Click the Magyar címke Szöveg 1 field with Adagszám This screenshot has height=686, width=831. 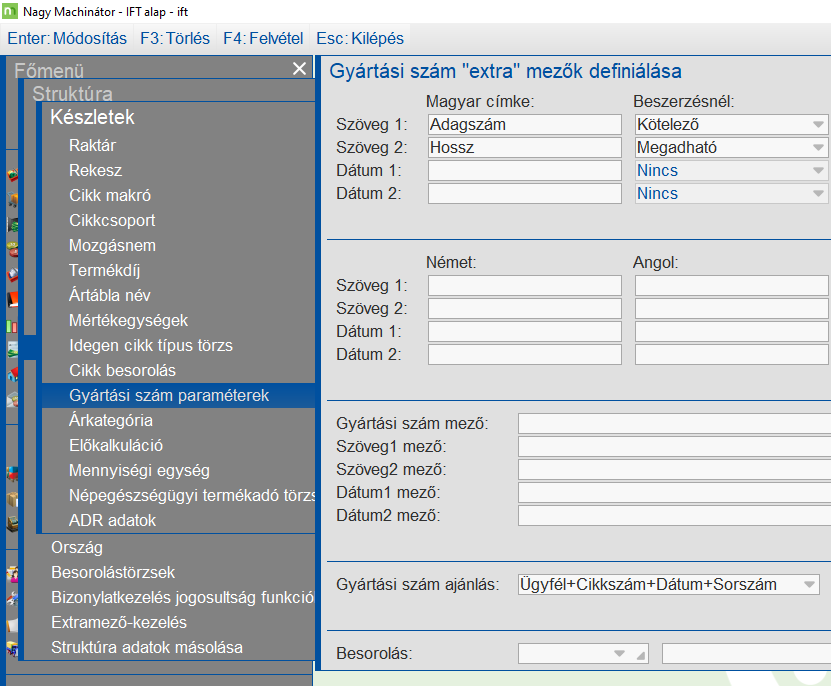pos(525,125)
